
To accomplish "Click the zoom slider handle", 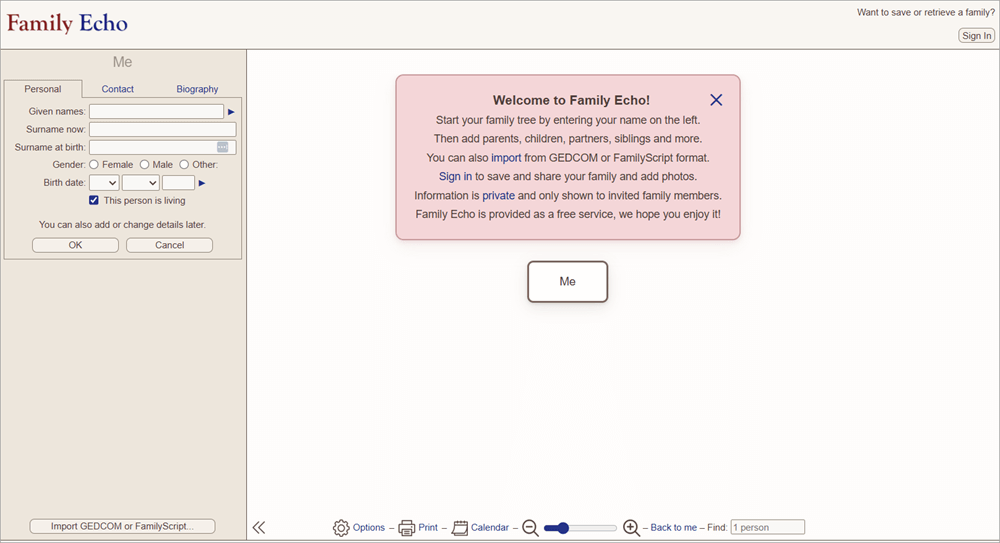I will click(x=562, y=528).
